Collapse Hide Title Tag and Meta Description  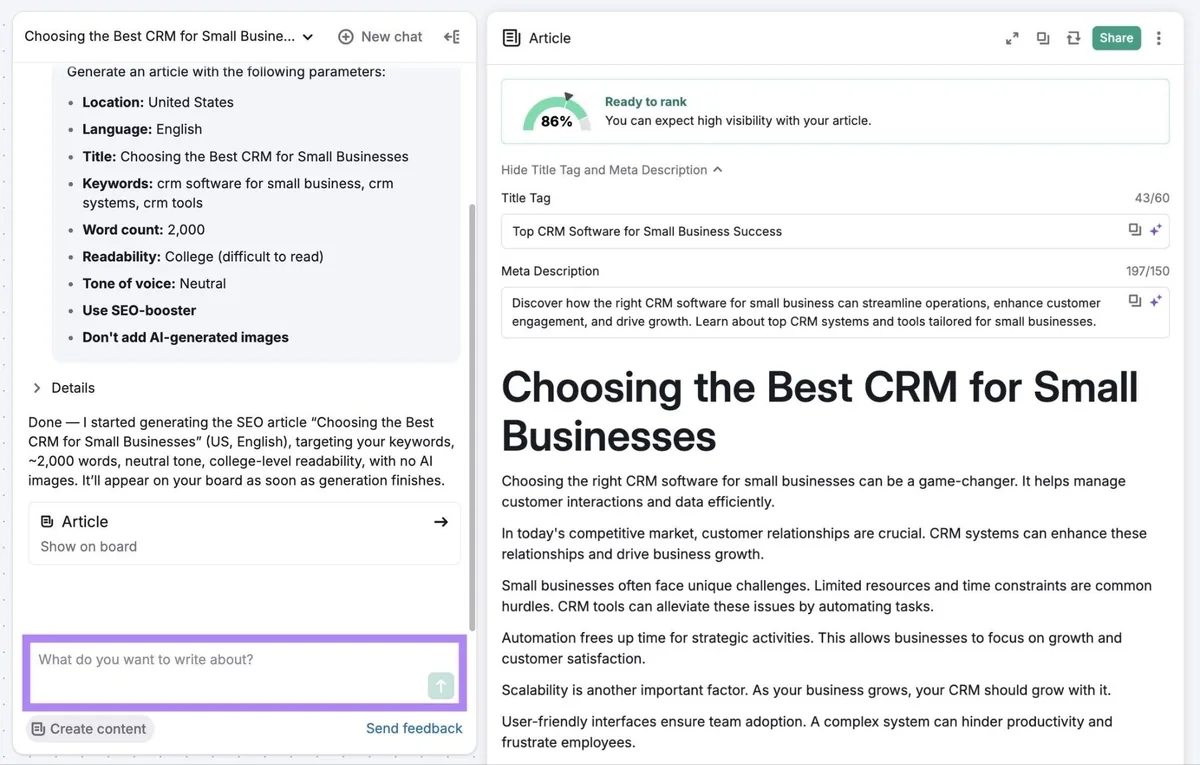(612, 170)
